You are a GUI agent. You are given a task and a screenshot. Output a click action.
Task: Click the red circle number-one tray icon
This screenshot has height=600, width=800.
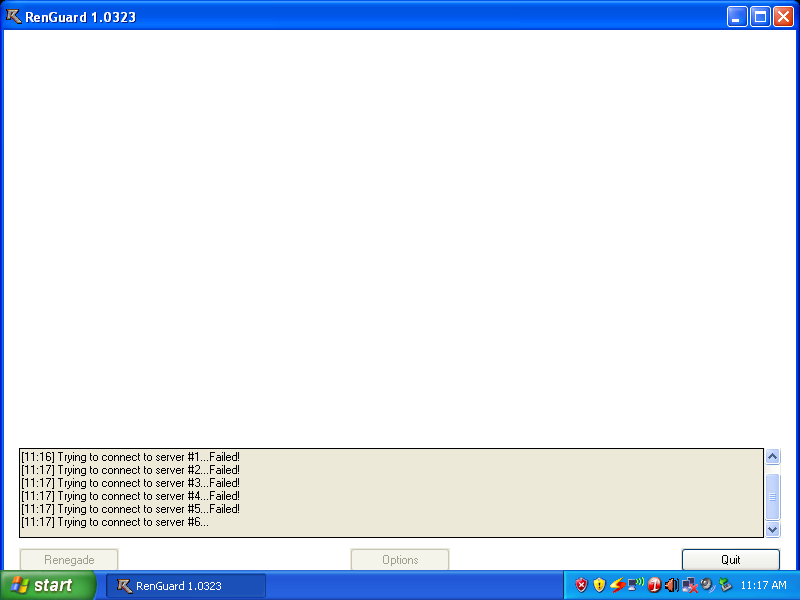point(654,585)
